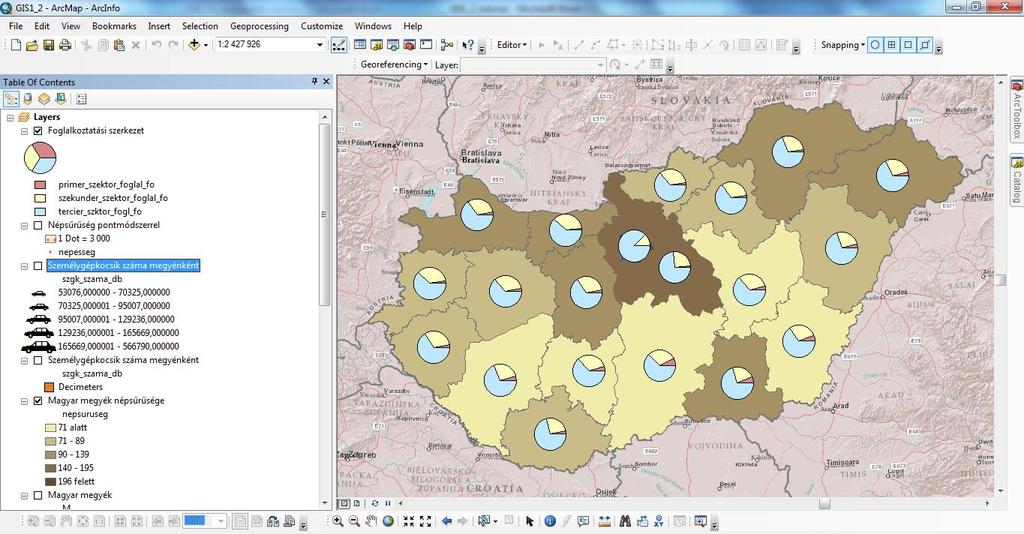Toggle Edge Snapping on Snapping toolbar
The width and height of the screenshot is (1024, 534).
click(925, 45)
